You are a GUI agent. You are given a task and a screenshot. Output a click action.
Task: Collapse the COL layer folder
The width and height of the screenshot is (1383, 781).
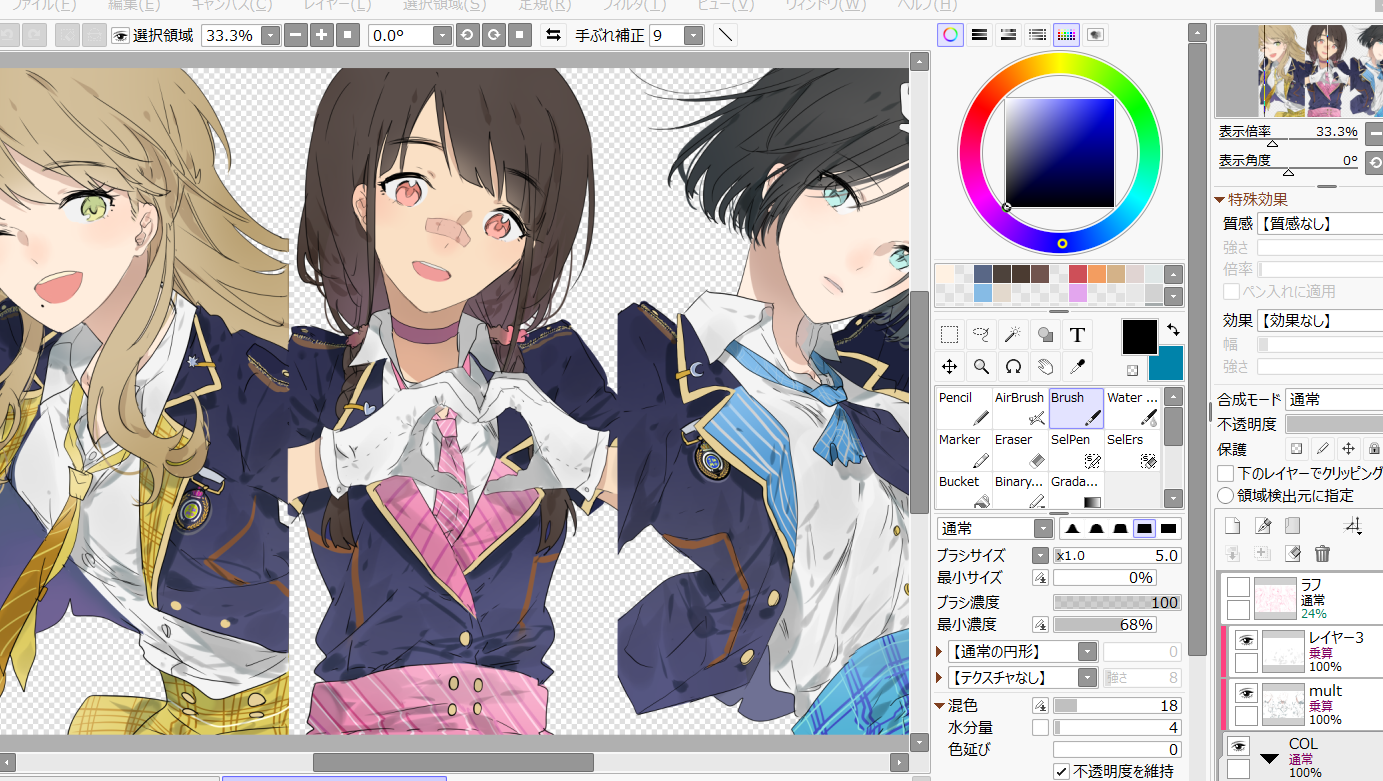[x=1269, y=758]
